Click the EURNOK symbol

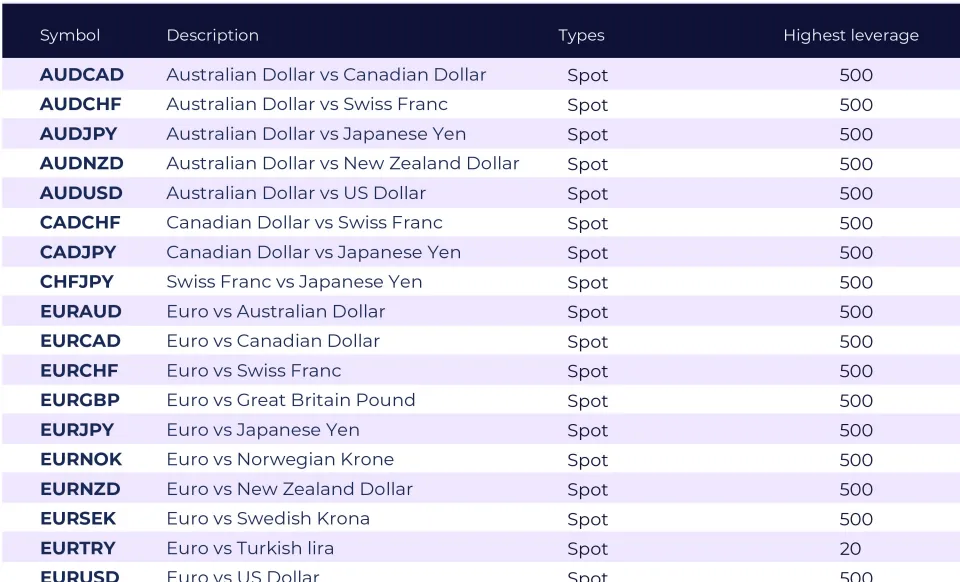81,460
